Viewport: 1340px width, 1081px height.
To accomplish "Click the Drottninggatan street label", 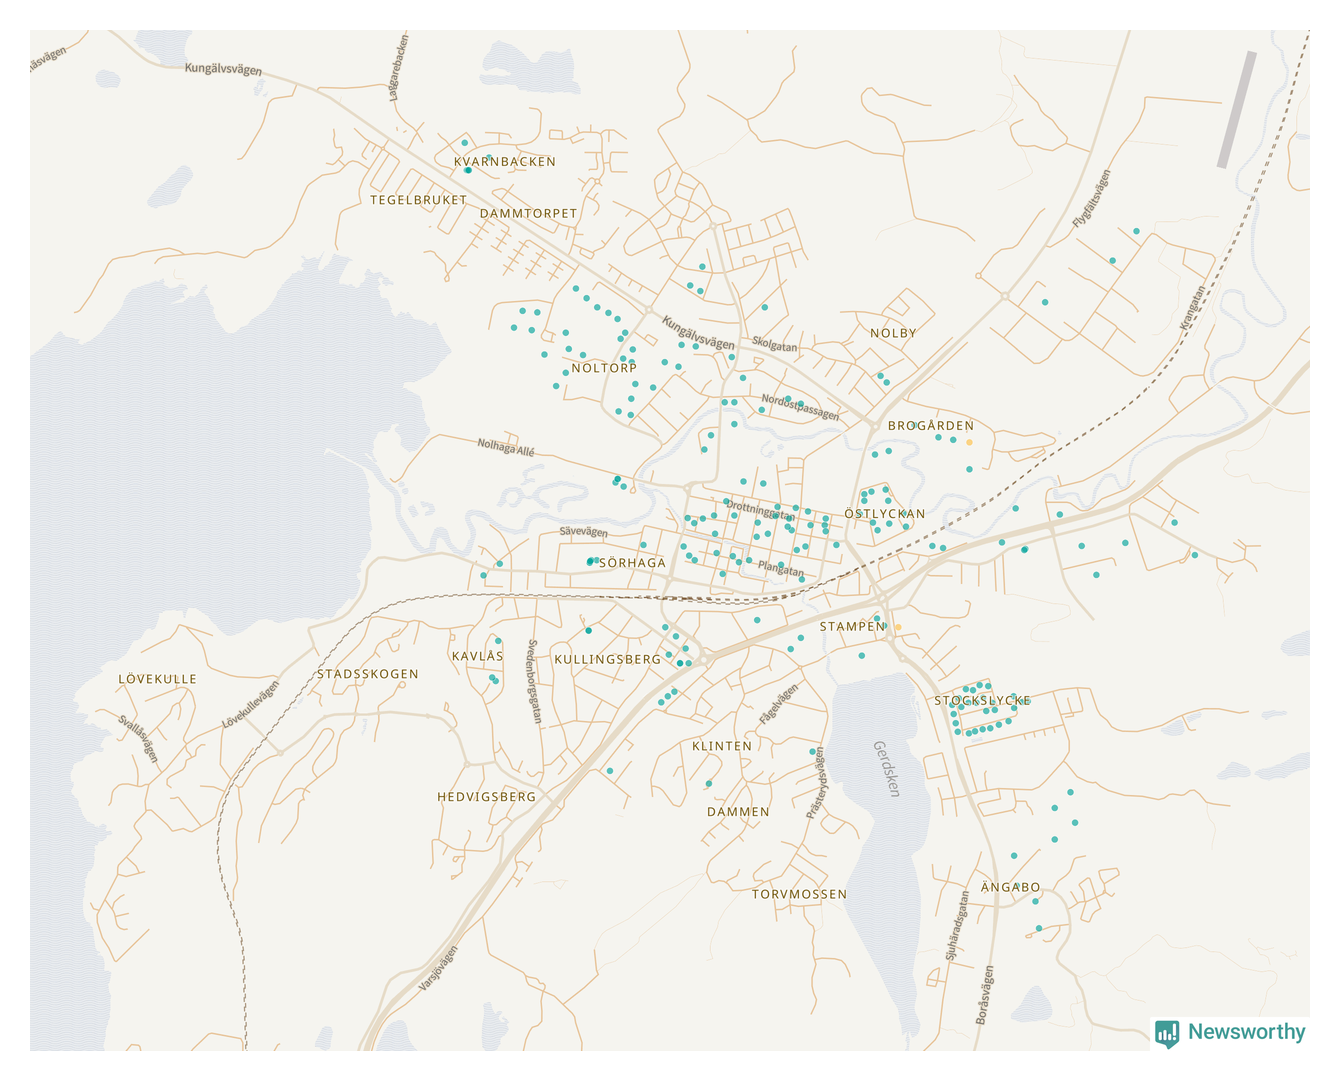I will coord(760,510).
